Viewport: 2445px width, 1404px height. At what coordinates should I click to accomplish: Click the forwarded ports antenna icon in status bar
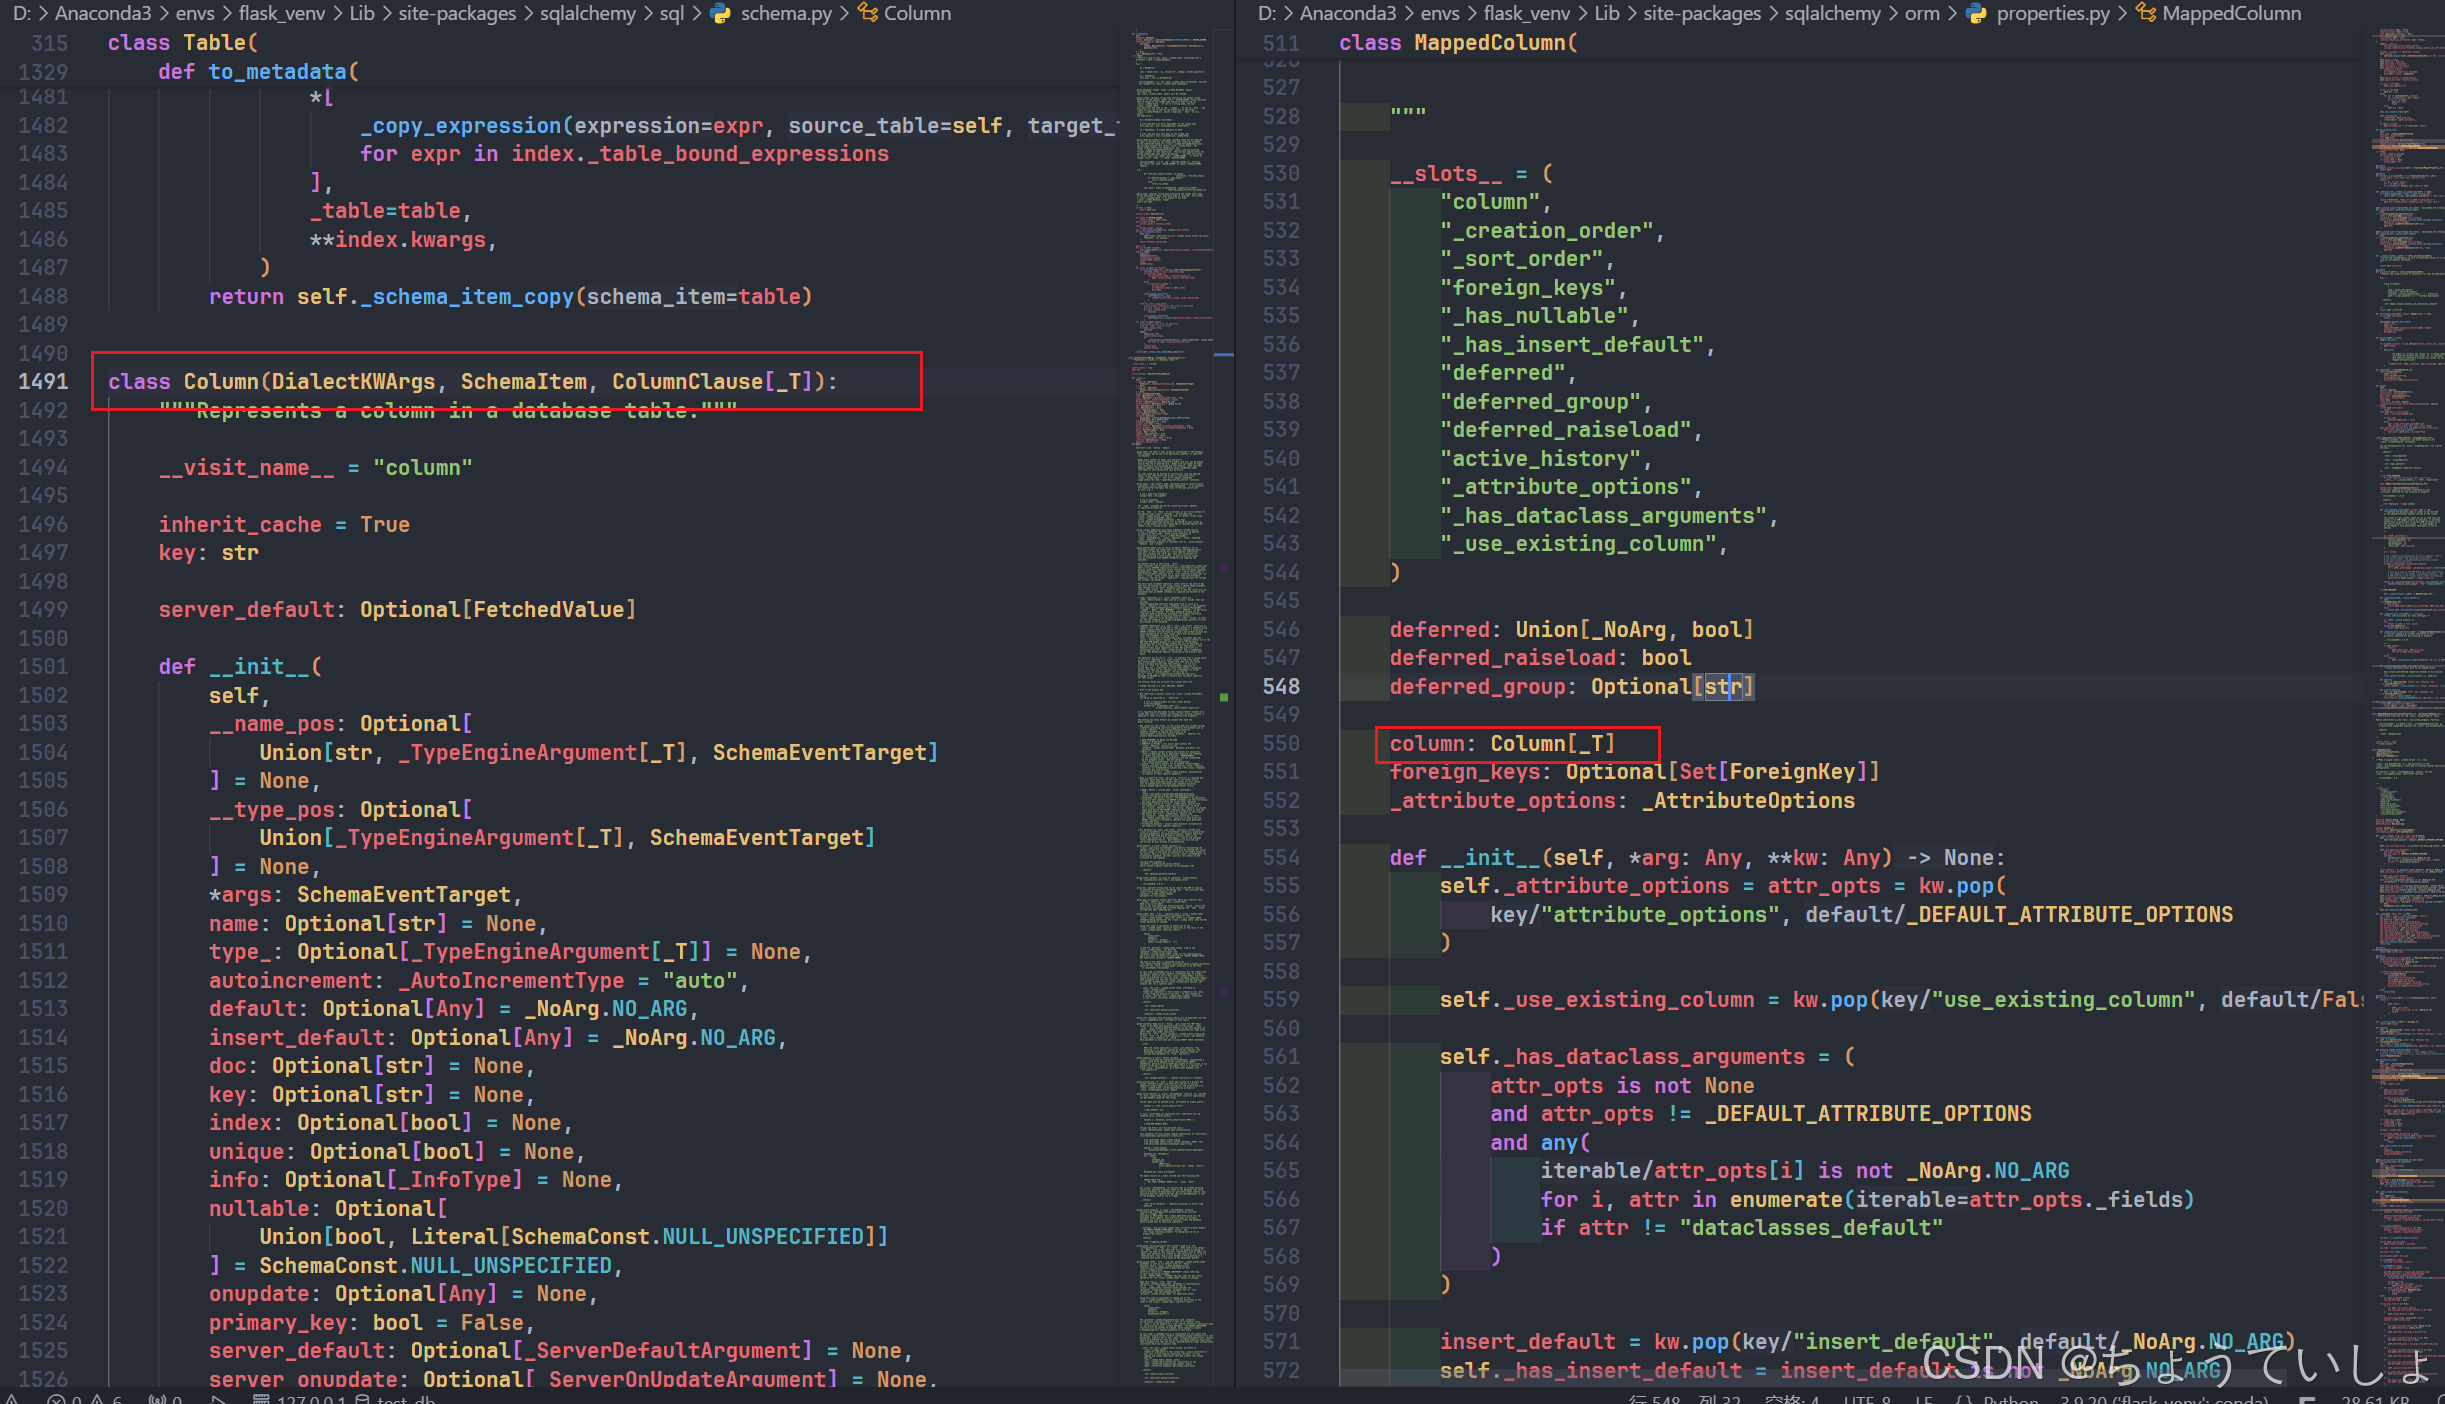point(157,1399)
